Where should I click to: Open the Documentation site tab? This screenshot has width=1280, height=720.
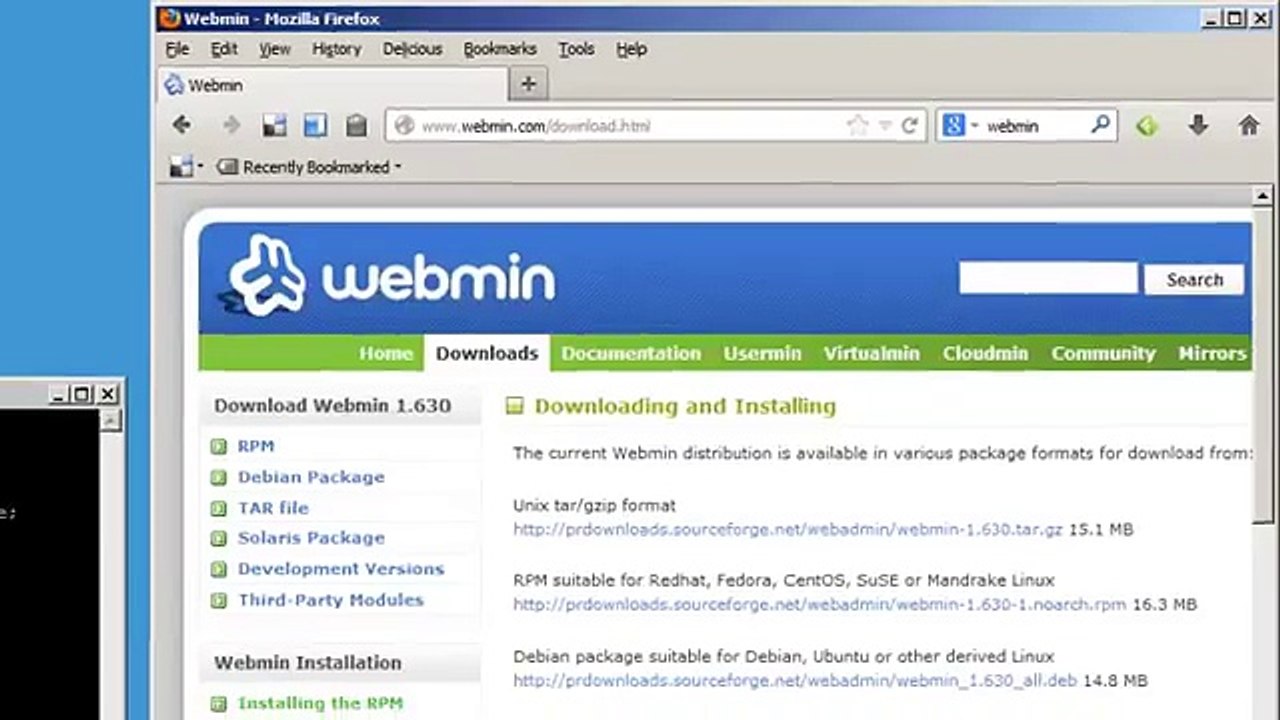(631, 353)
